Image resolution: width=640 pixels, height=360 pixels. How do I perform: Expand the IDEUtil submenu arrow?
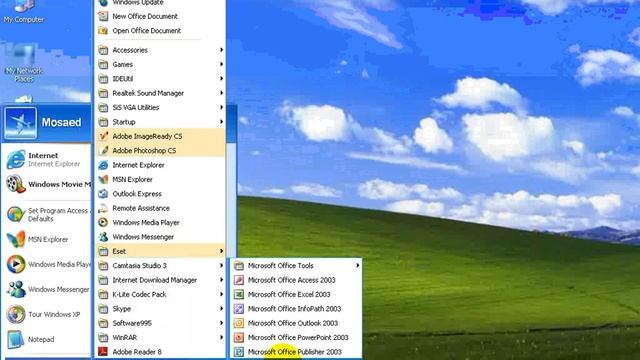click(x=222, y=78)
